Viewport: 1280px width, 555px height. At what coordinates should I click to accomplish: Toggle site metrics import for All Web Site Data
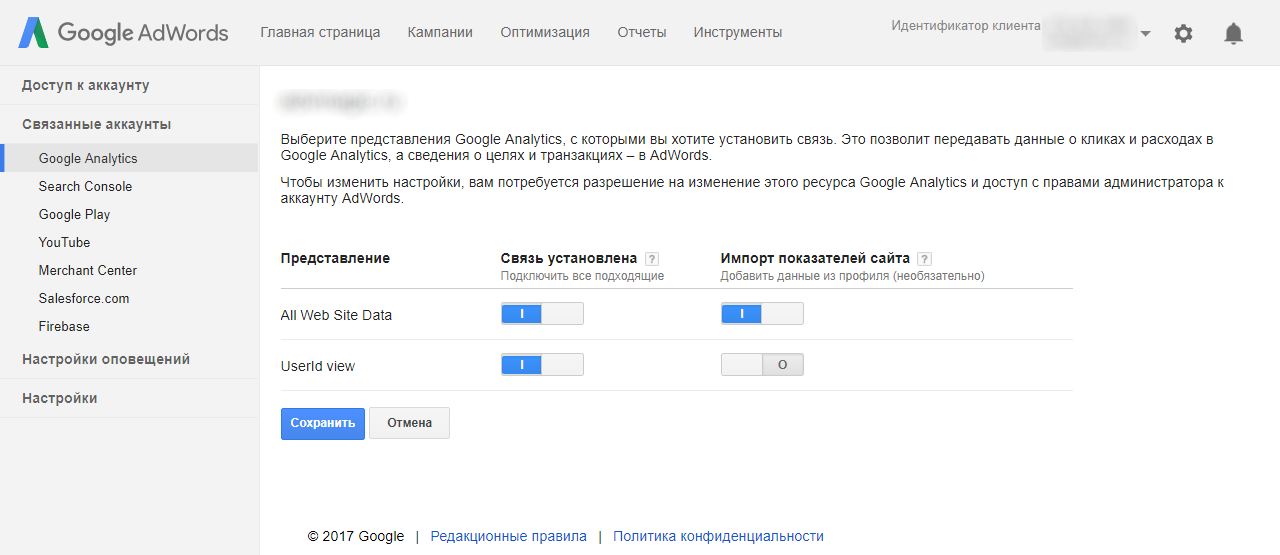point(762,314)
